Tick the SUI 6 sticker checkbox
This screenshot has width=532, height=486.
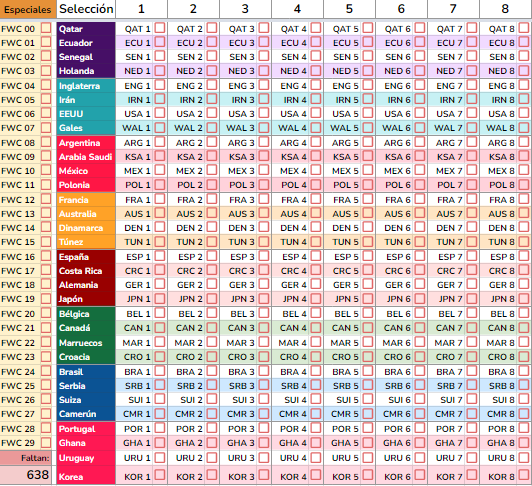[x=420, y=399]
